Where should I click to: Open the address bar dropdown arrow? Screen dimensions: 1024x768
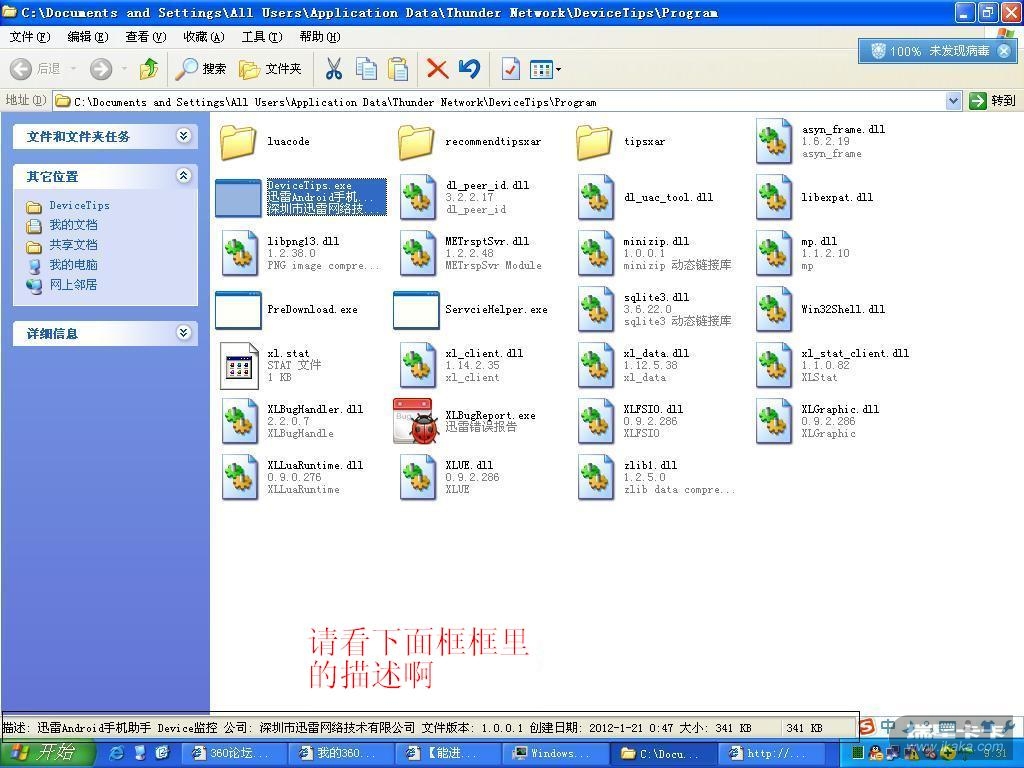point(953,101)
